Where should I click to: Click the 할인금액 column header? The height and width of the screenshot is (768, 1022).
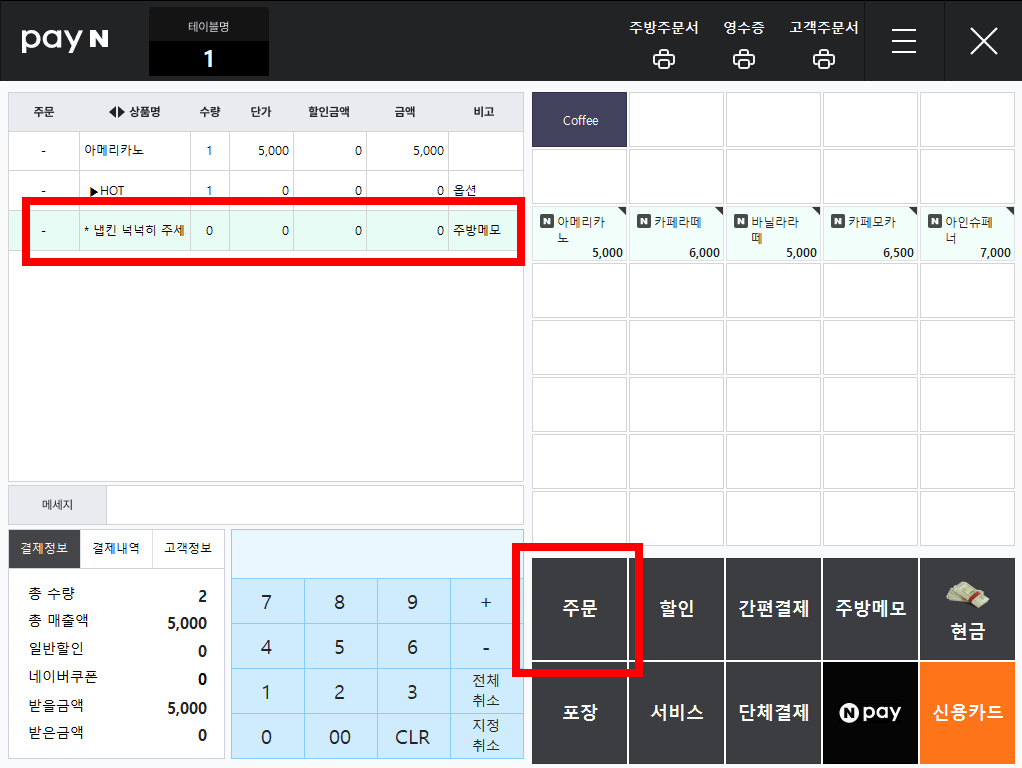click(329, 112)
